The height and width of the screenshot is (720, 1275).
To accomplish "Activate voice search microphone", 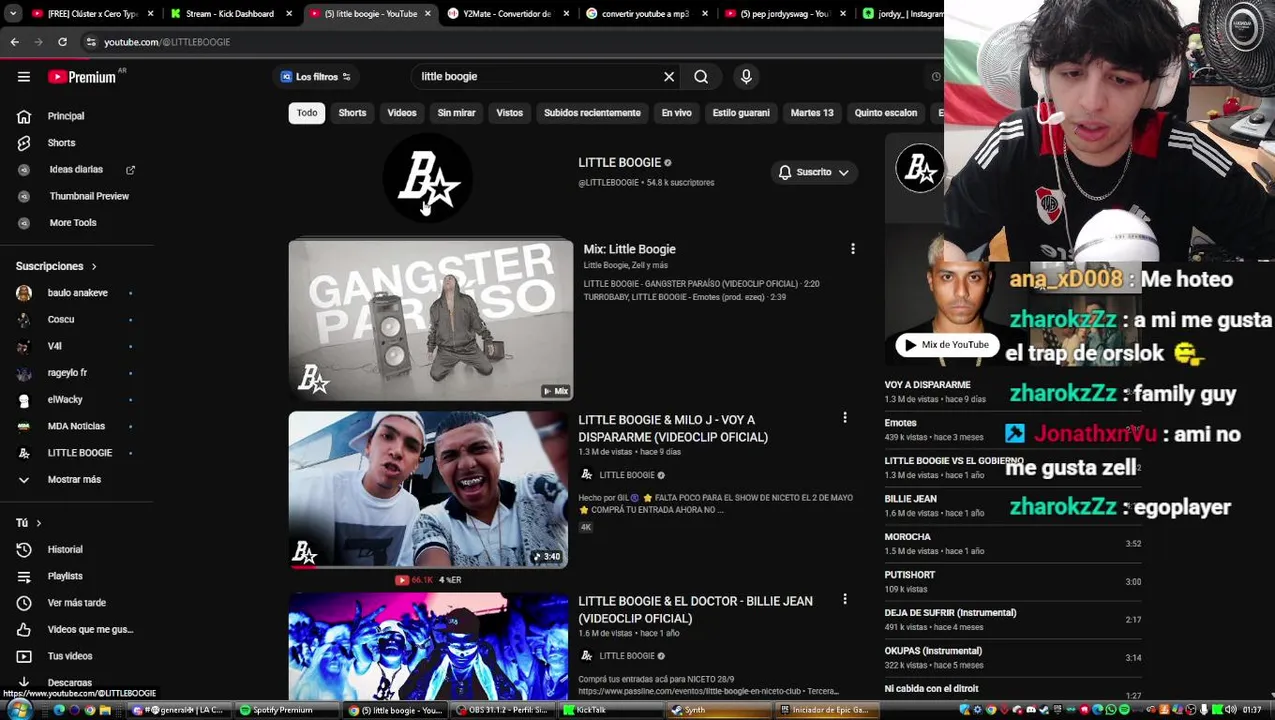I will (x=746, y=77).
